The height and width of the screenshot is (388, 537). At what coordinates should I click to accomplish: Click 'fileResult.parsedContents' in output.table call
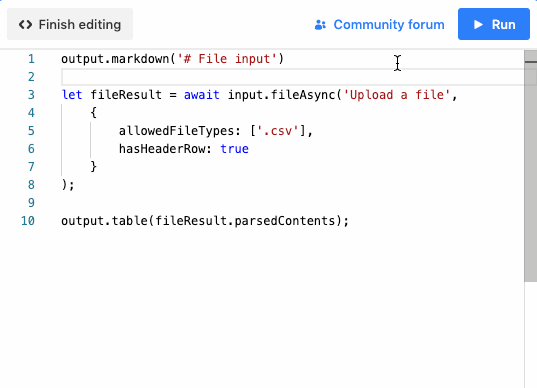[245, 221]
